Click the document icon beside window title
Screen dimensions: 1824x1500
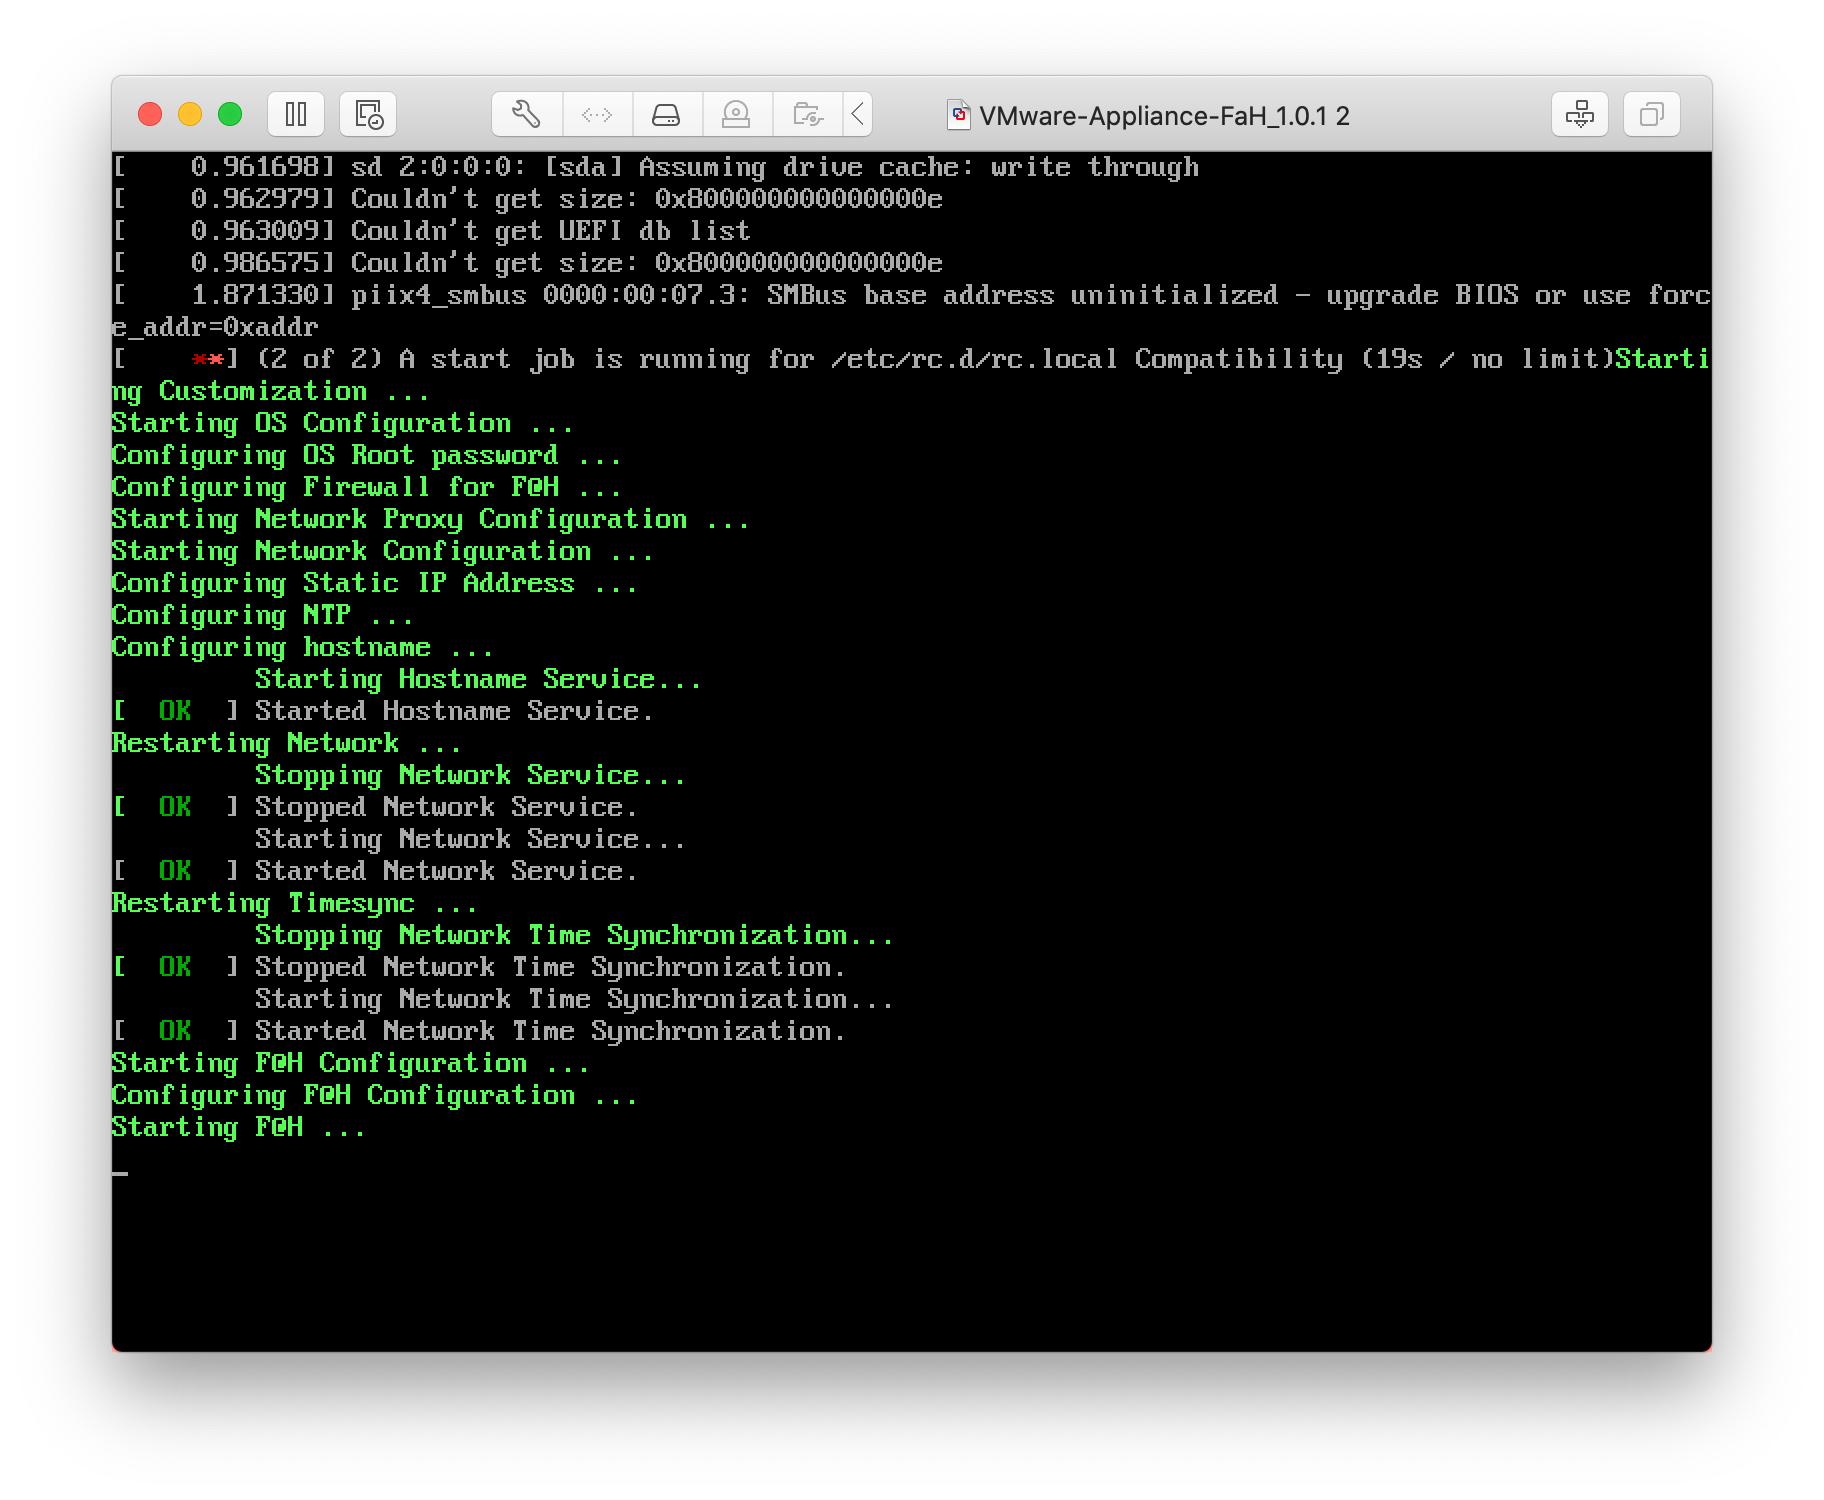[958, 115]
